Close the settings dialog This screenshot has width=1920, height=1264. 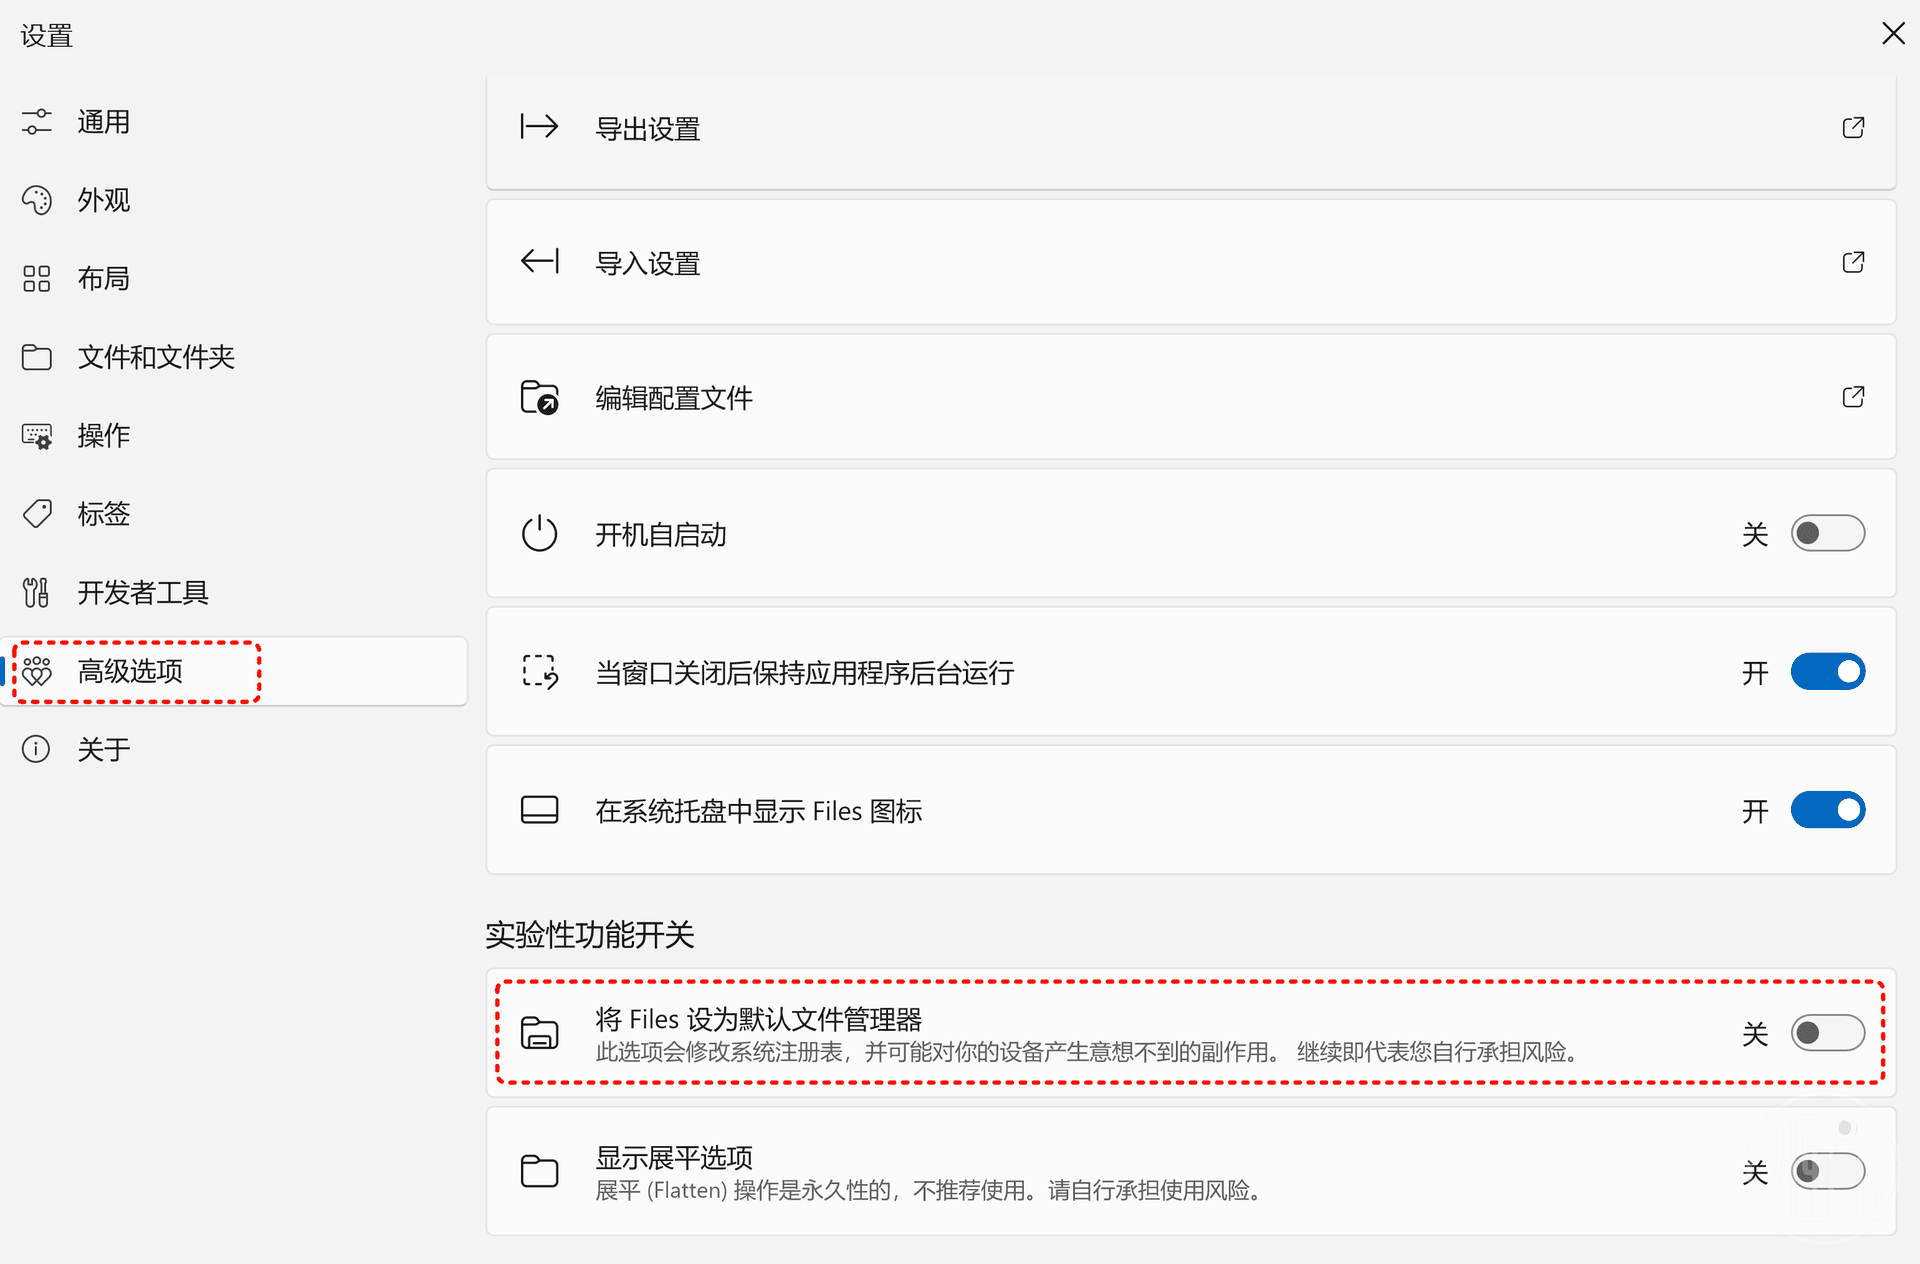pos(1892,34)
